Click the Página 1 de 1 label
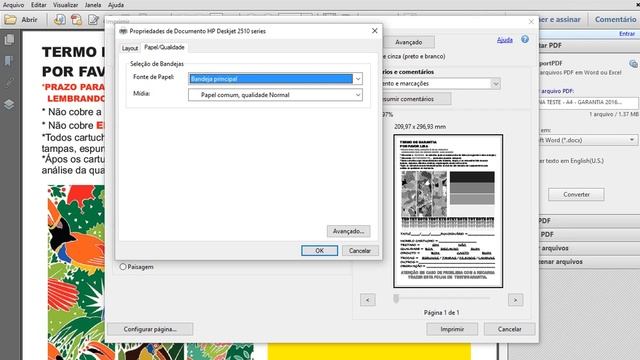 [x=441, y=313]
